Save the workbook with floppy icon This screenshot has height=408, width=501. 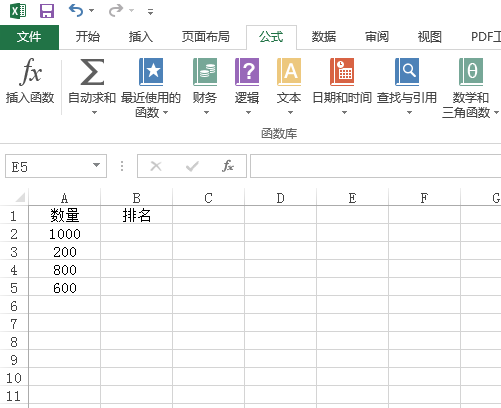point(47,11)
